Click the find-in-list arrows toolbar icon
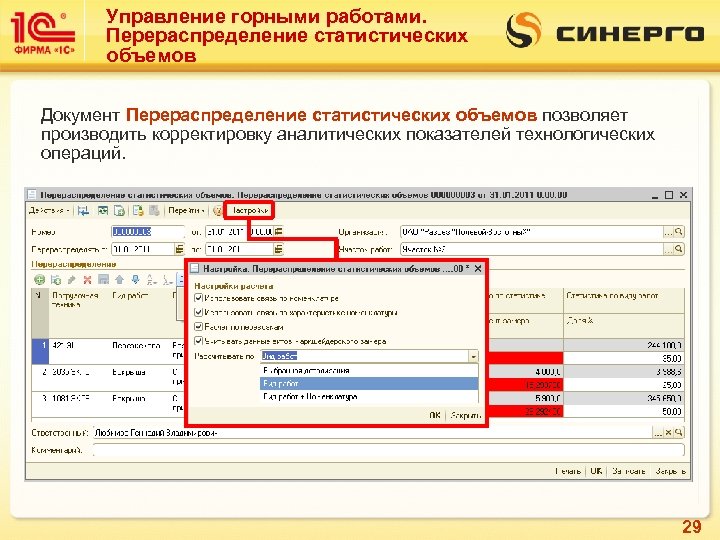The image size is (720, 540). [x=83, y=211]
